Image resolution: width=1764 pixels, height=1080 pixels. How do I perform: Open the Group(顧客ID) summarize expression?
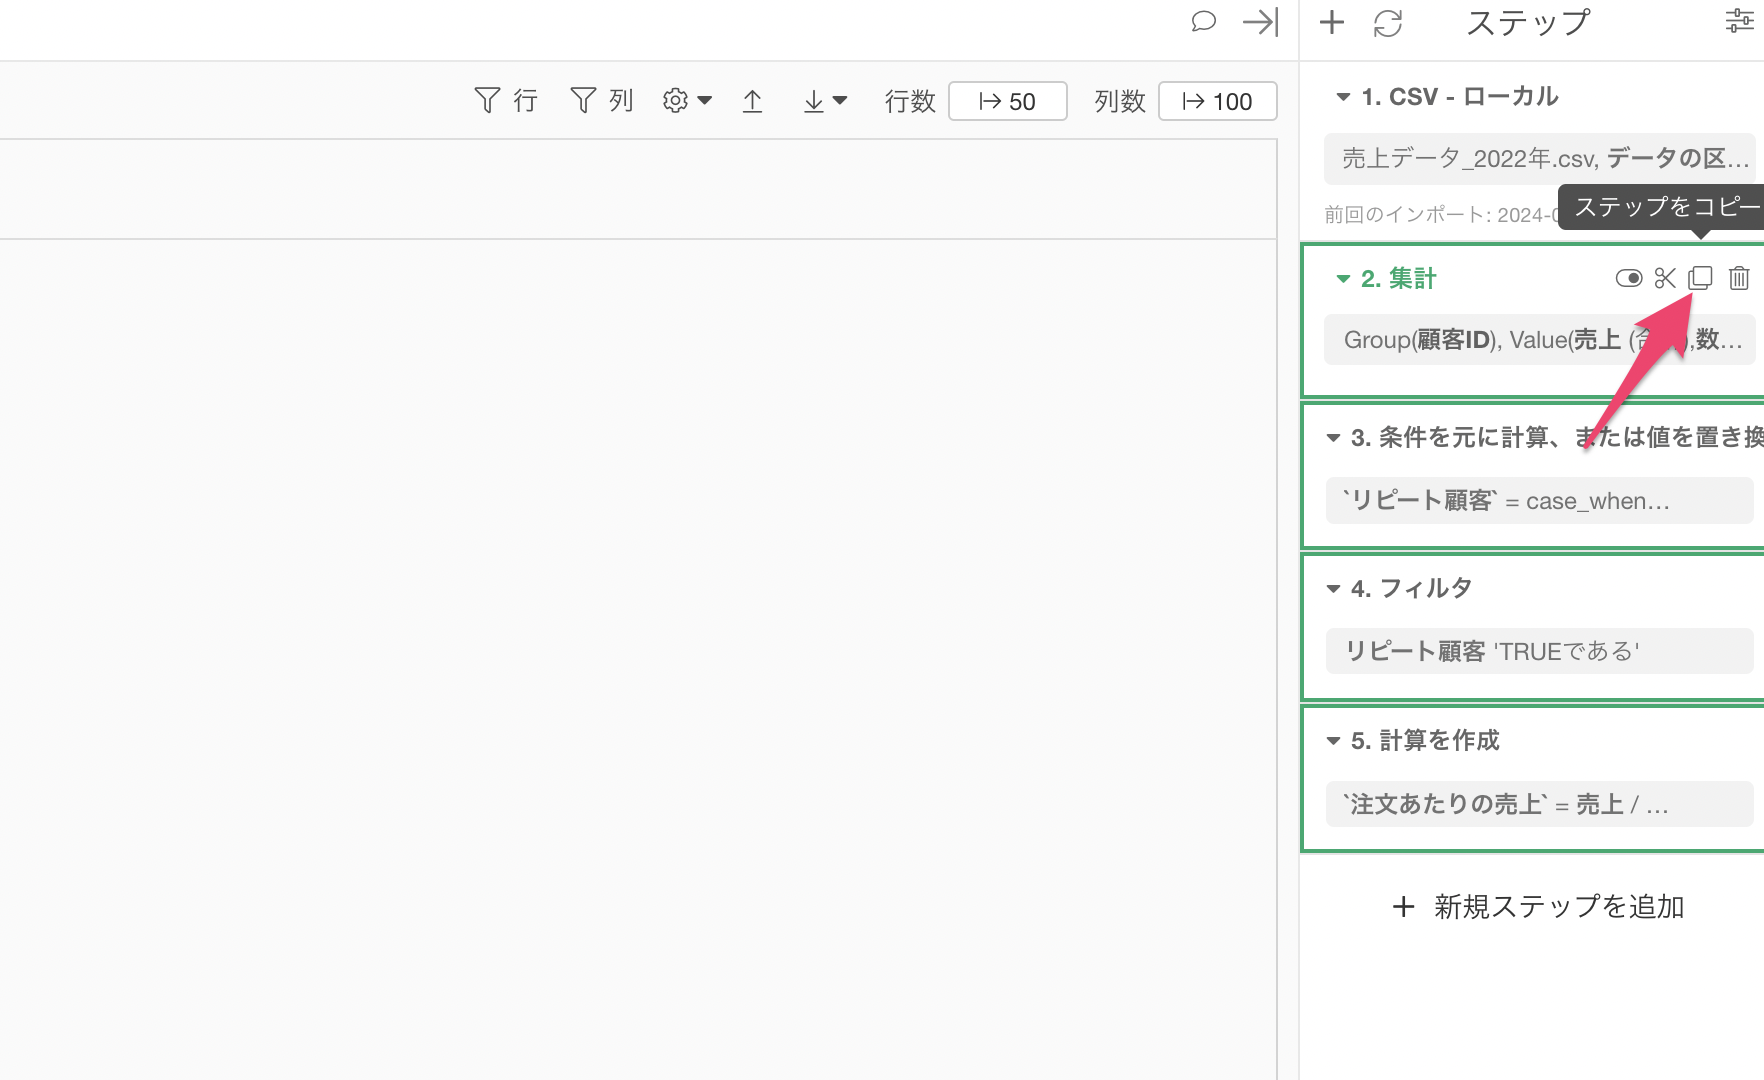coord(1540,340)
